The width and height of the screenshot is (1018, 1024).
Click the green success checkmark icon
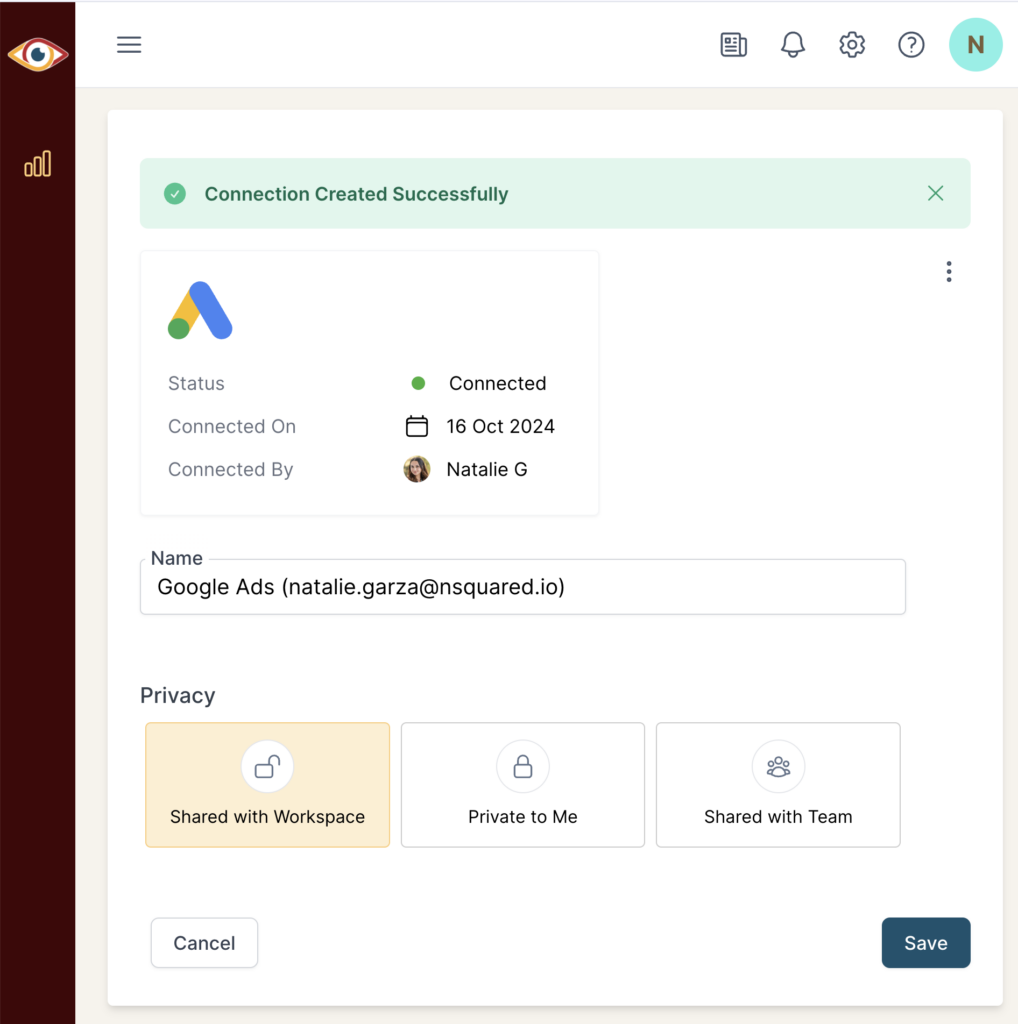pyautogui.click(x=175, y=194)
